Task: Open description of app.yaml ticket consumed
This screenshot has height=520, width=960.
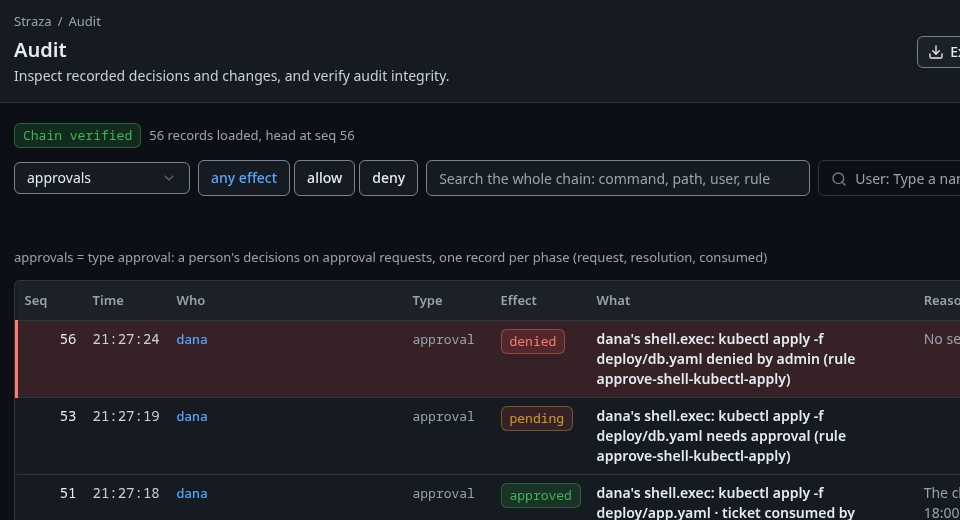Action: point(726,503)
